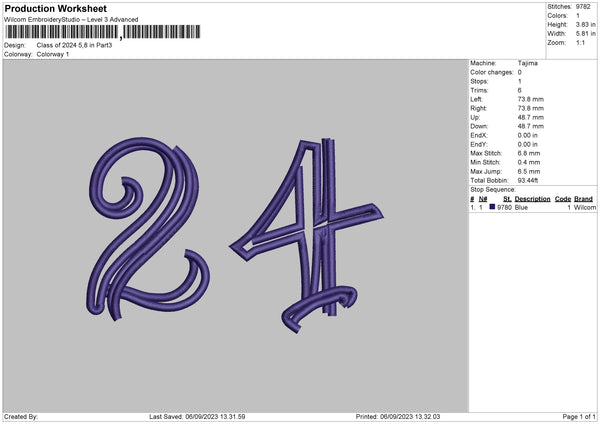Click the embroidered numeral 2 preview
The height and width of the screenshot is (424, 600).
click(147, 229)
